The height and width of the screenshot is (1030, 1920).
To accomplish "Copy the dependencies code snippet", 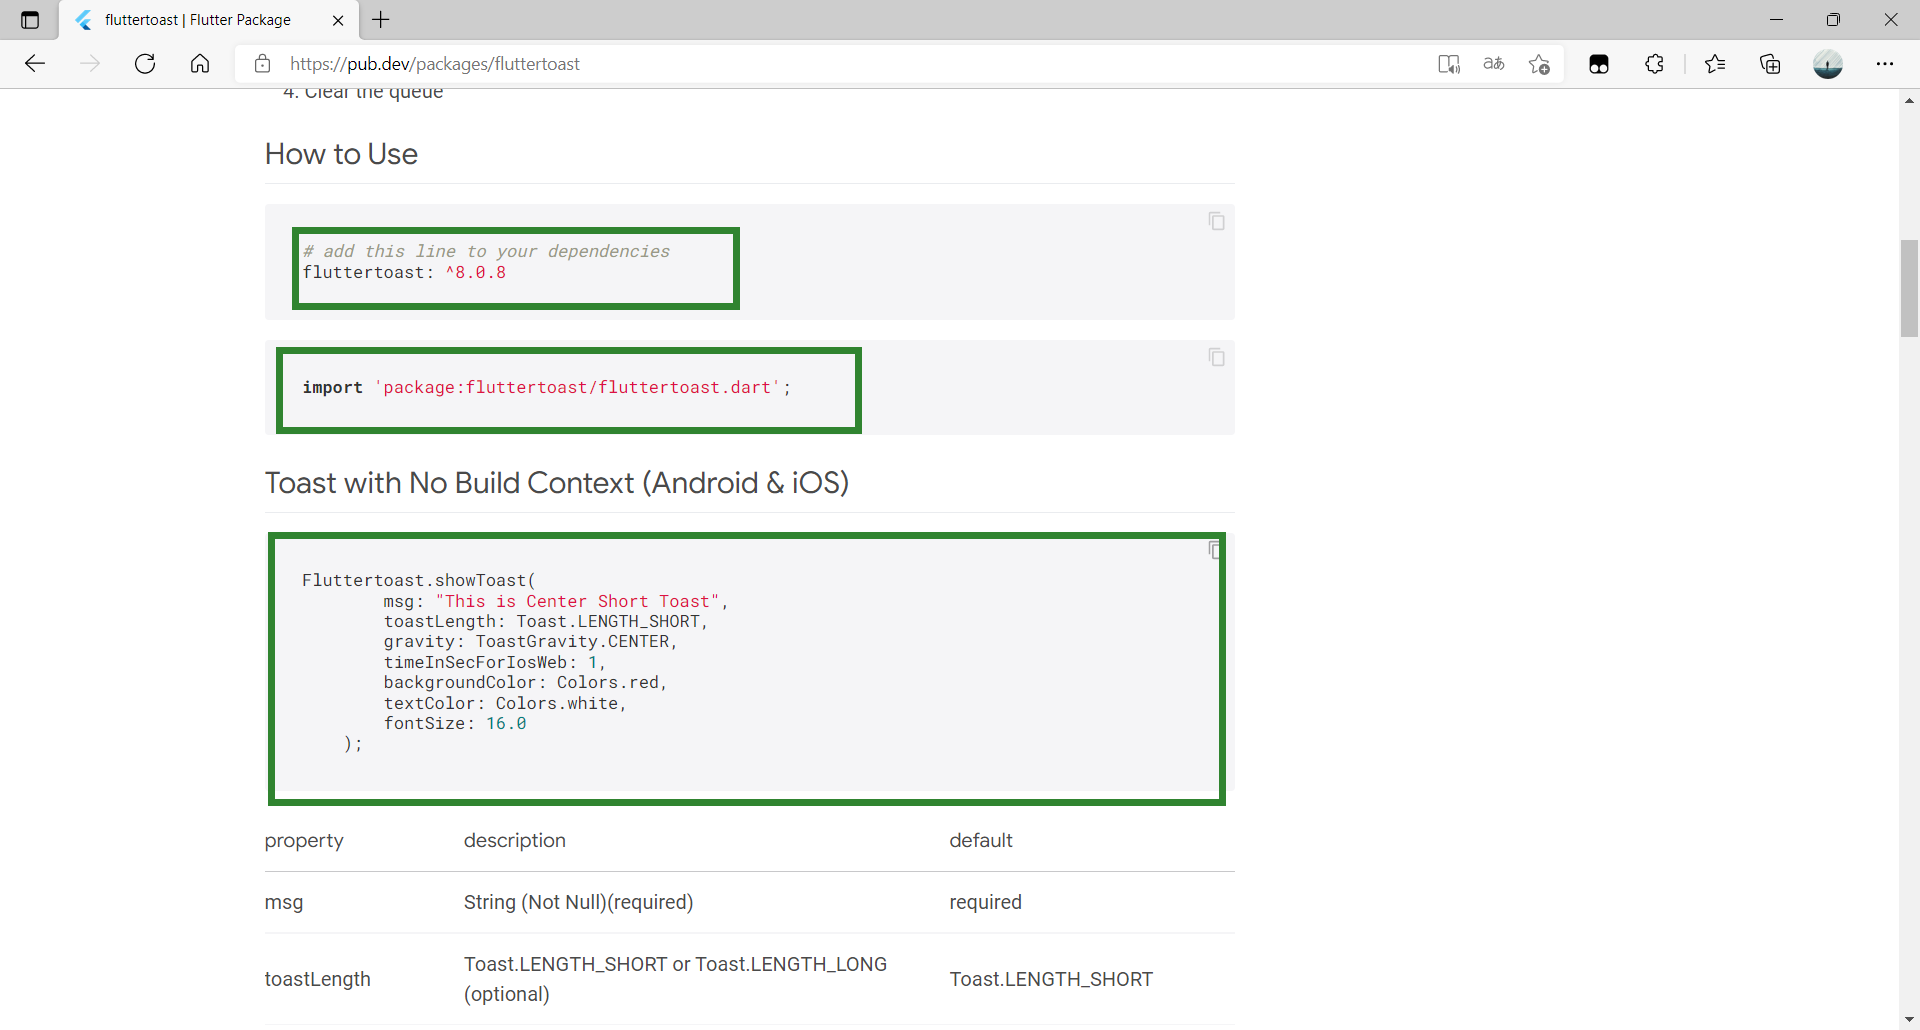I will tap(1216, 221).
